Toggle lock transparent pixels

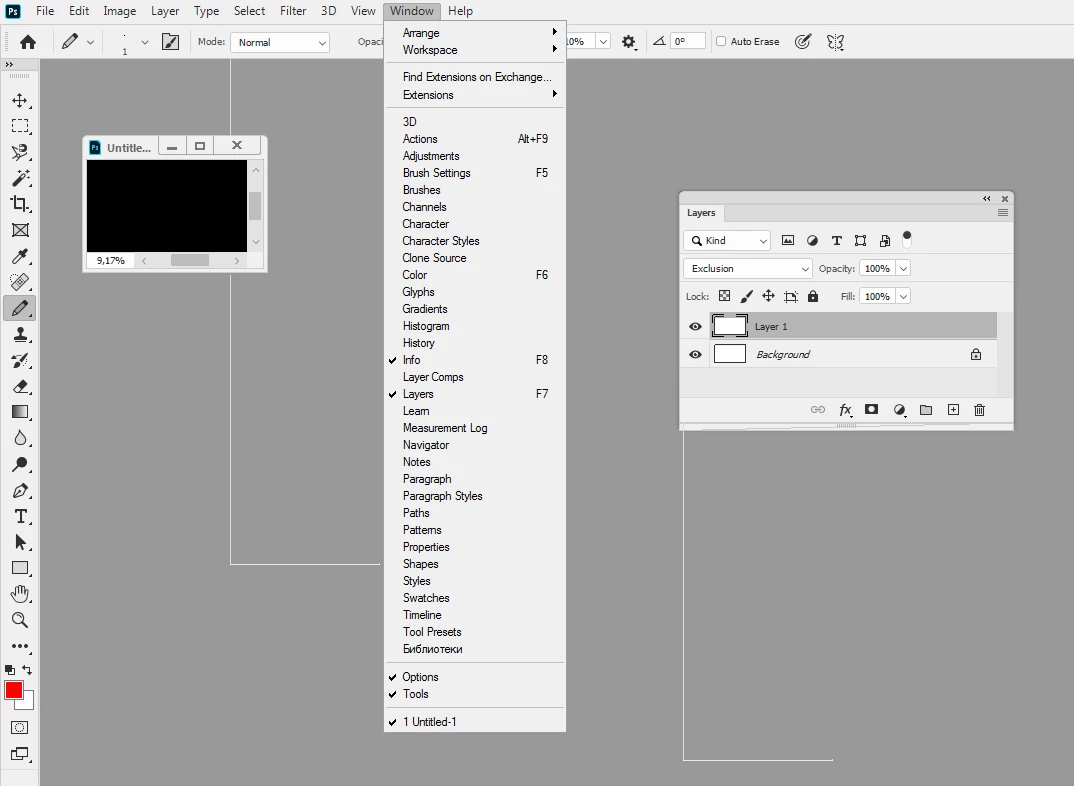[x=724, y=296]
